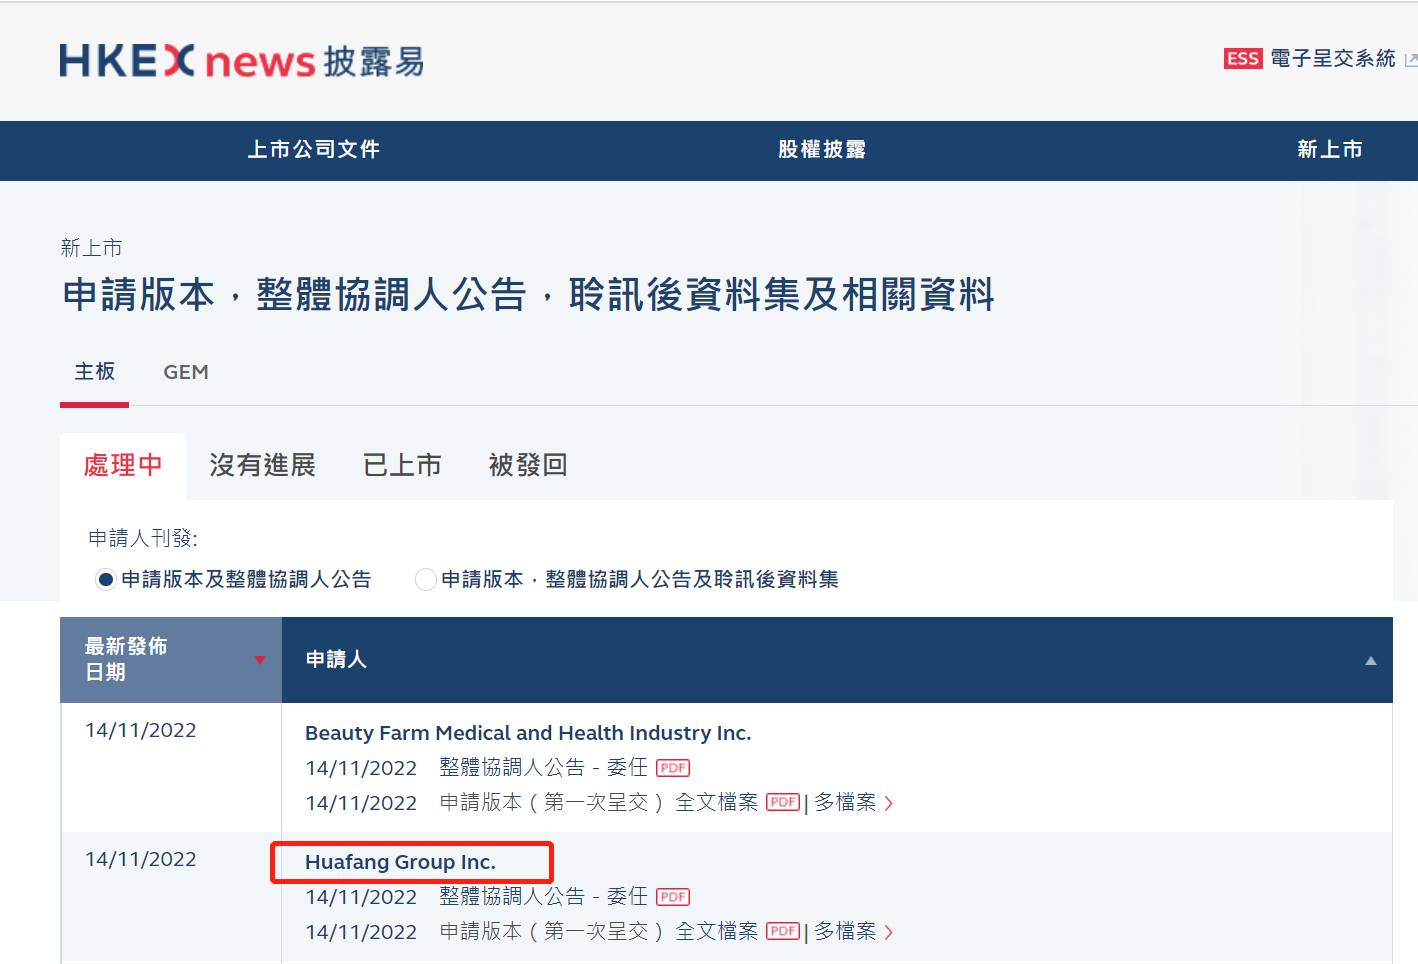Open Huafang 全文檔案 link

click(717, 931)
